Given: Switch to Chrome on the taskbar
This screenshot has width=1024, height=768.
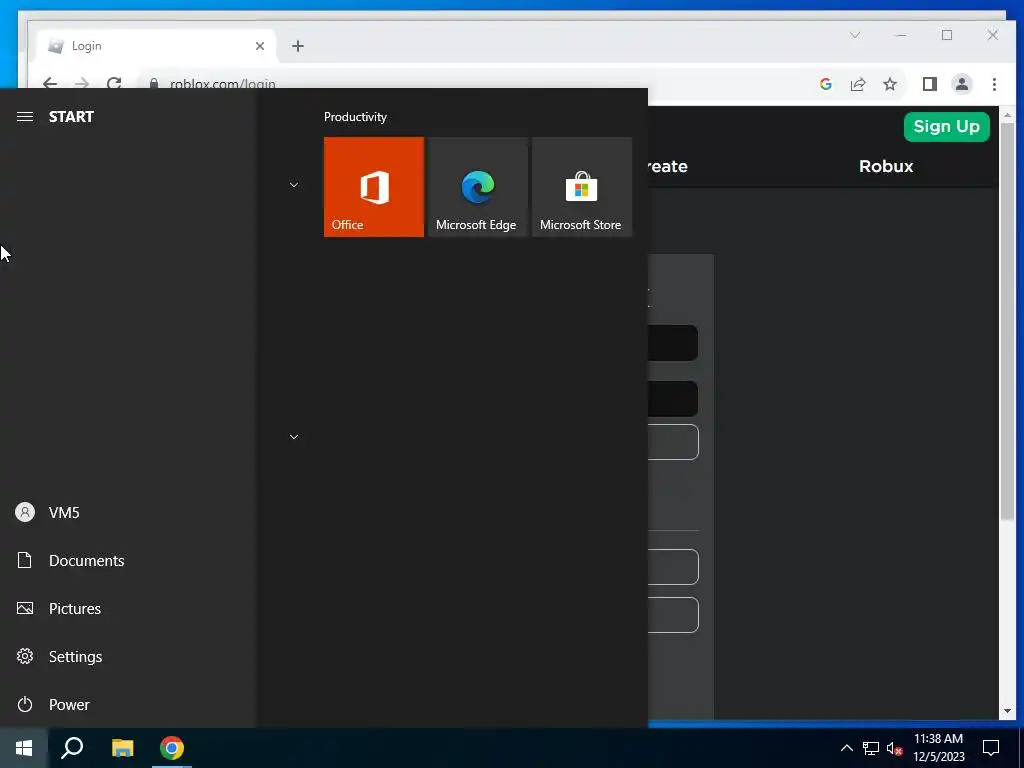Looking at the screenshot, I should (x=172, y=748).
